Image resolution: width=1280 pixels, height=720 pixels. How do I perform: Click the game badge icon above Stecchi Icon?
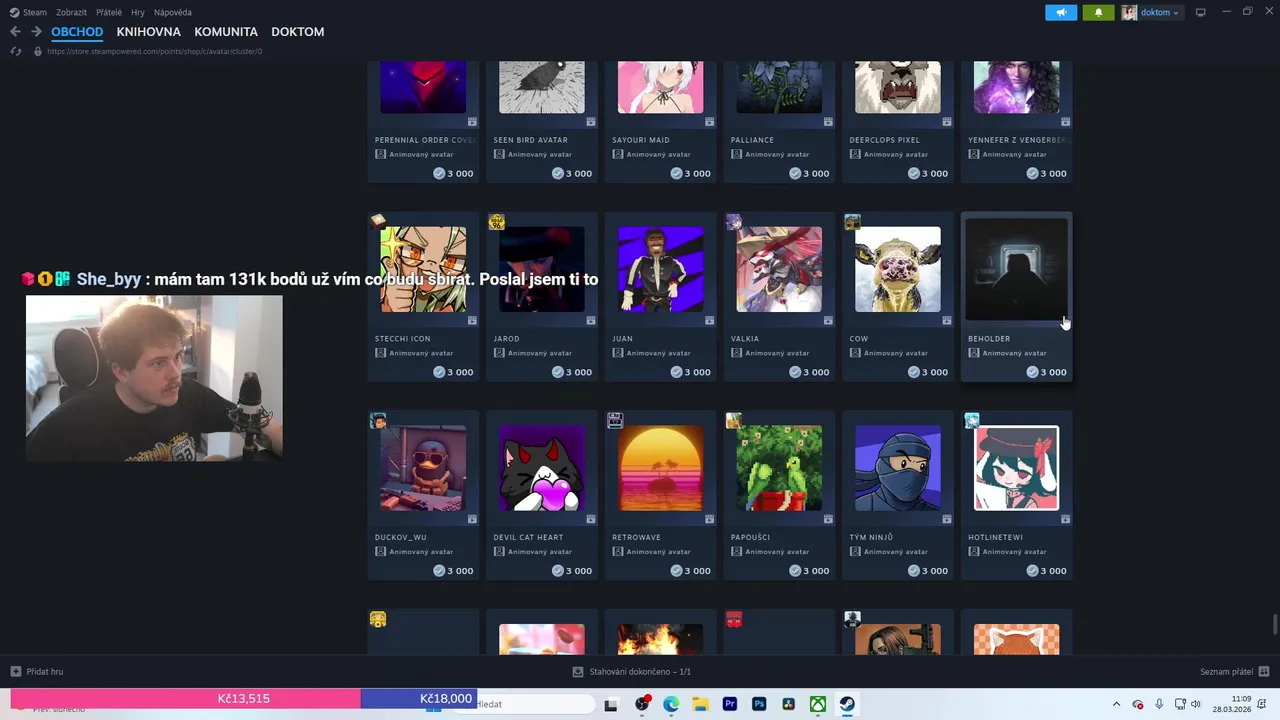point(378,221)
